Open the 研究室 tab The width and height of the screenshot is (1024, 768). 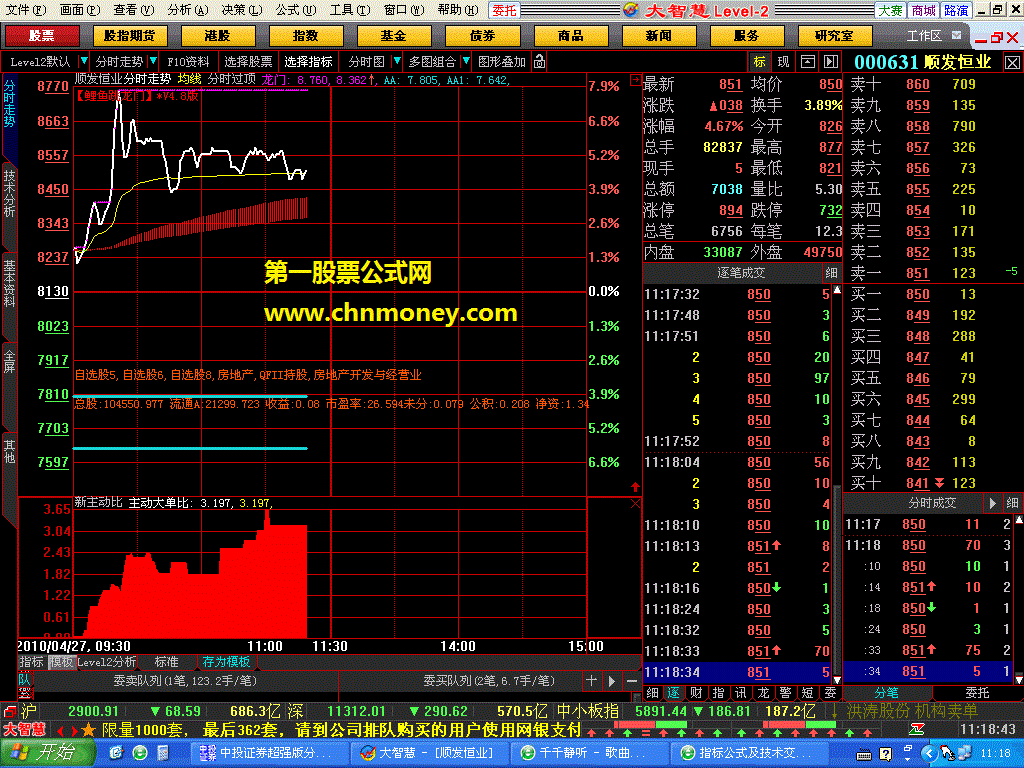coord(834,36)
